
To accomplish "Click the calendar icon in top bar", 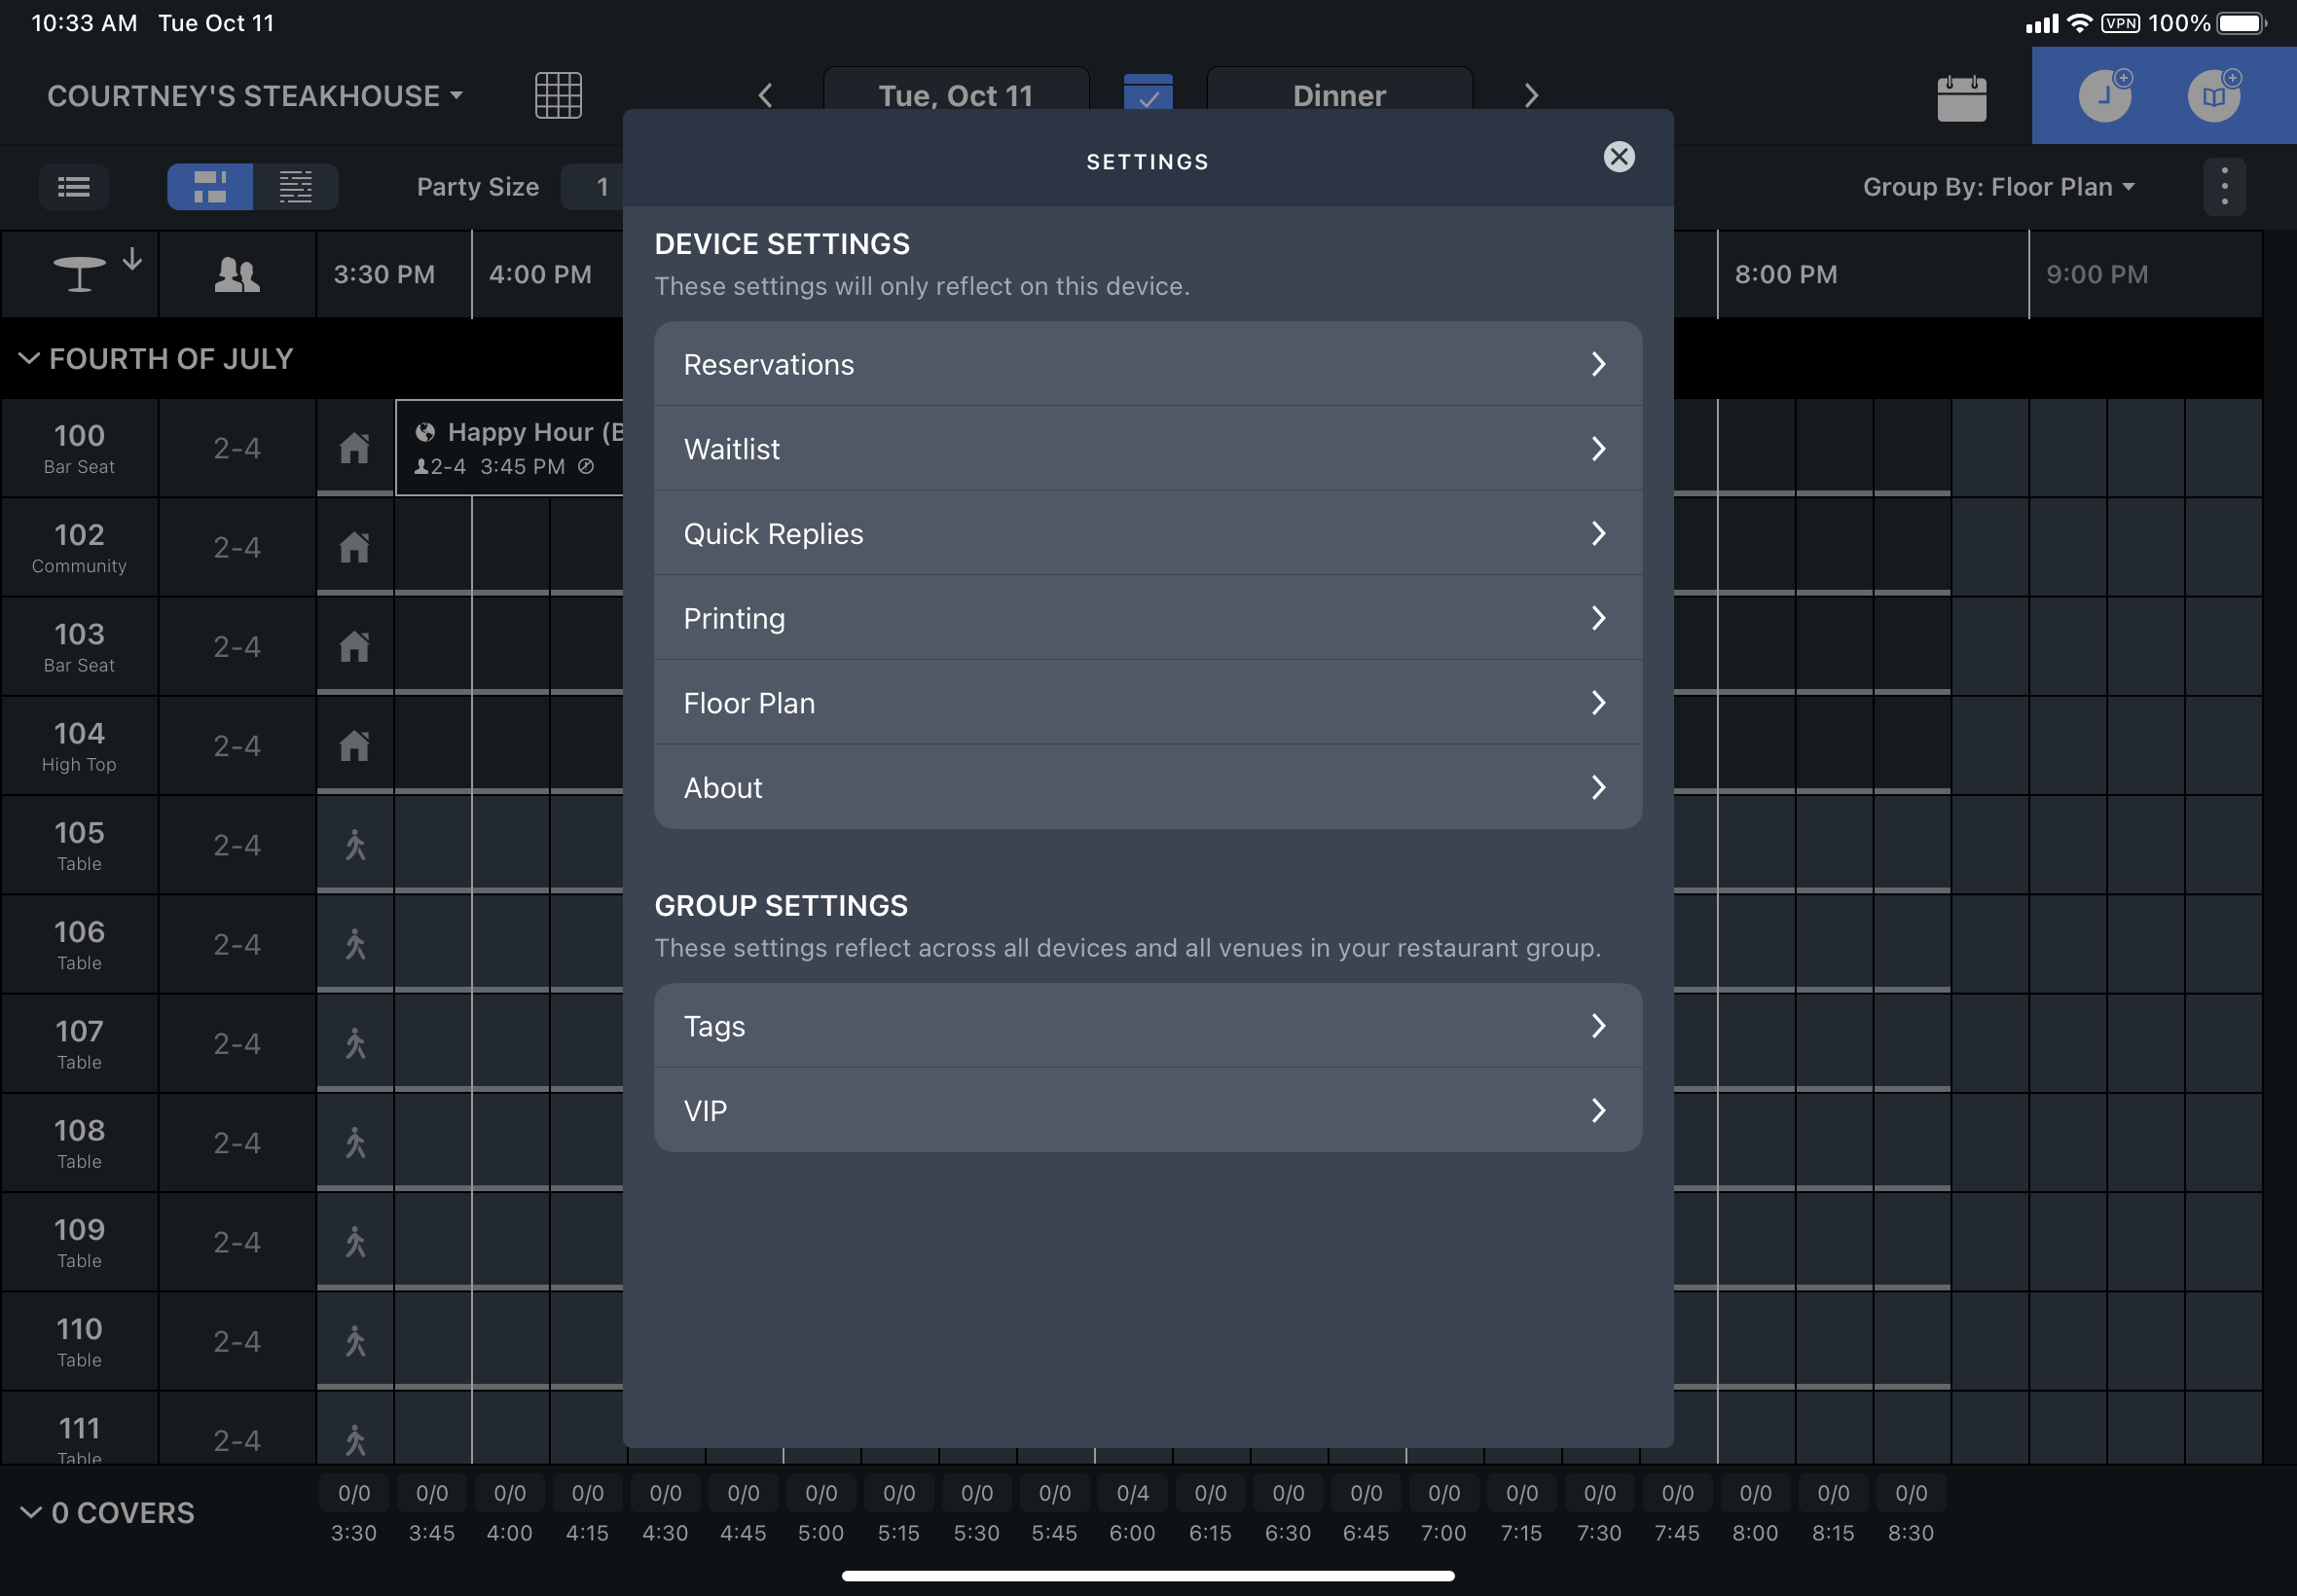I will click(x=1961, y=98).
